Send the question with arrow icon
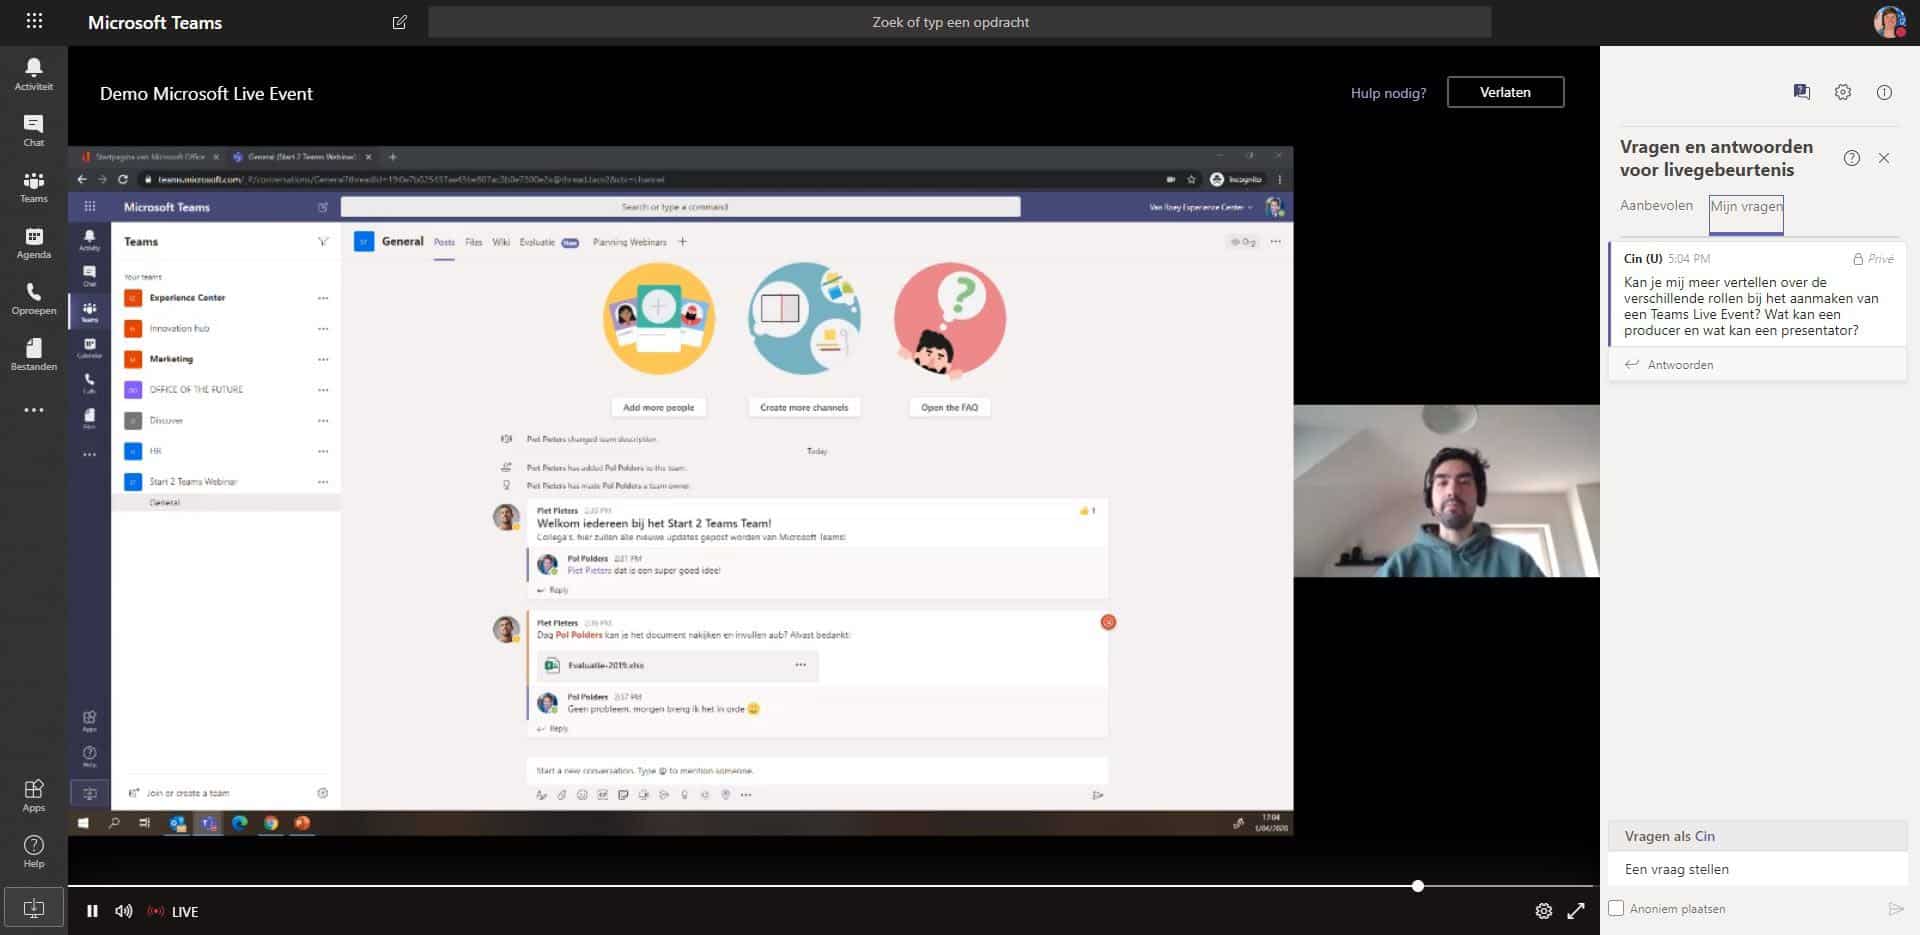 click(x=1895, y=909)
